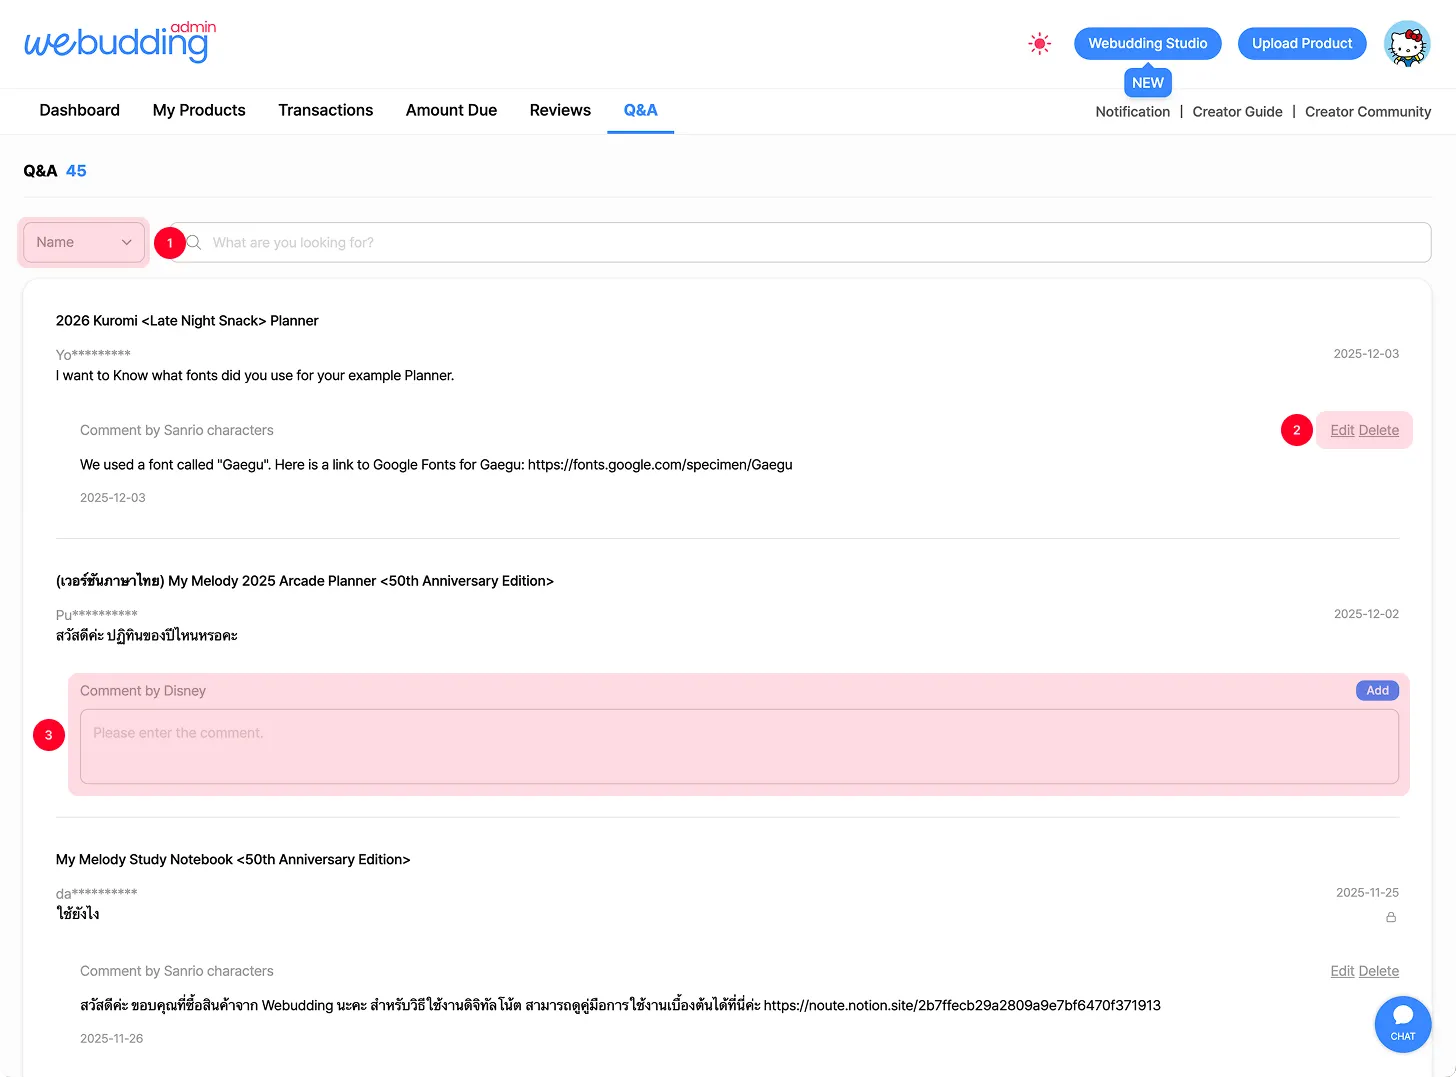The image size is (1456, 1077).
Task: Click the Q&A count 45
Action: (76, 171)
